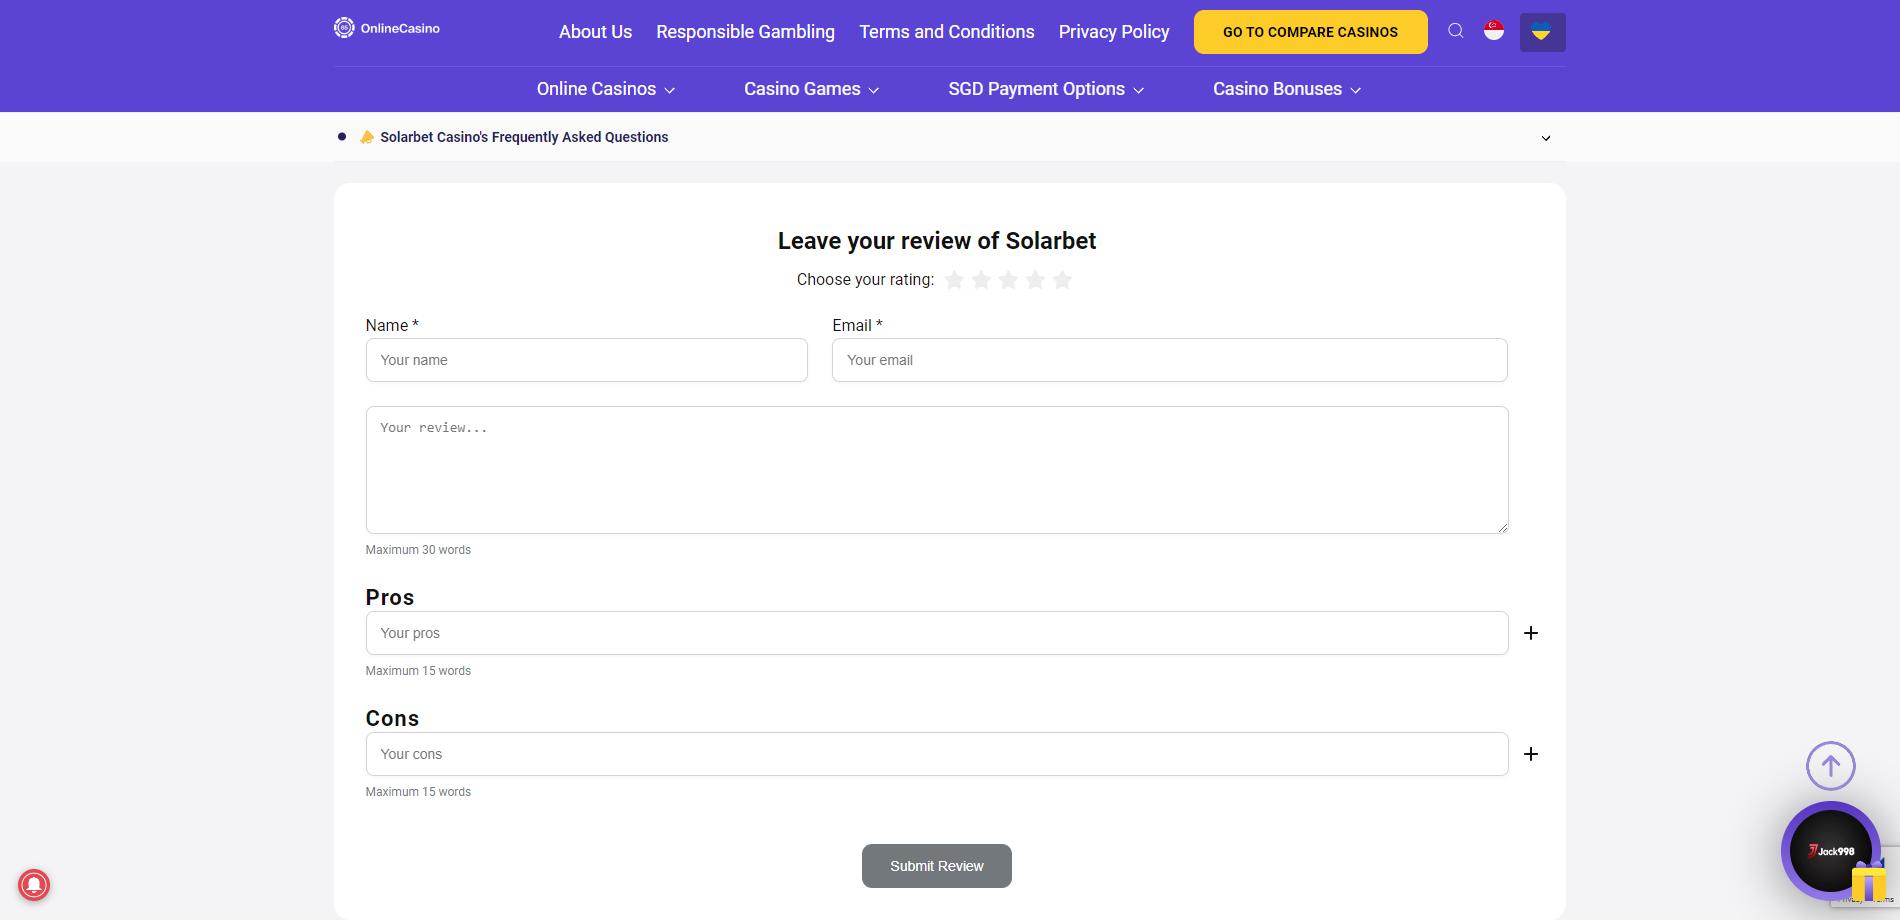Focus the Your cons input field

point(937,754)
